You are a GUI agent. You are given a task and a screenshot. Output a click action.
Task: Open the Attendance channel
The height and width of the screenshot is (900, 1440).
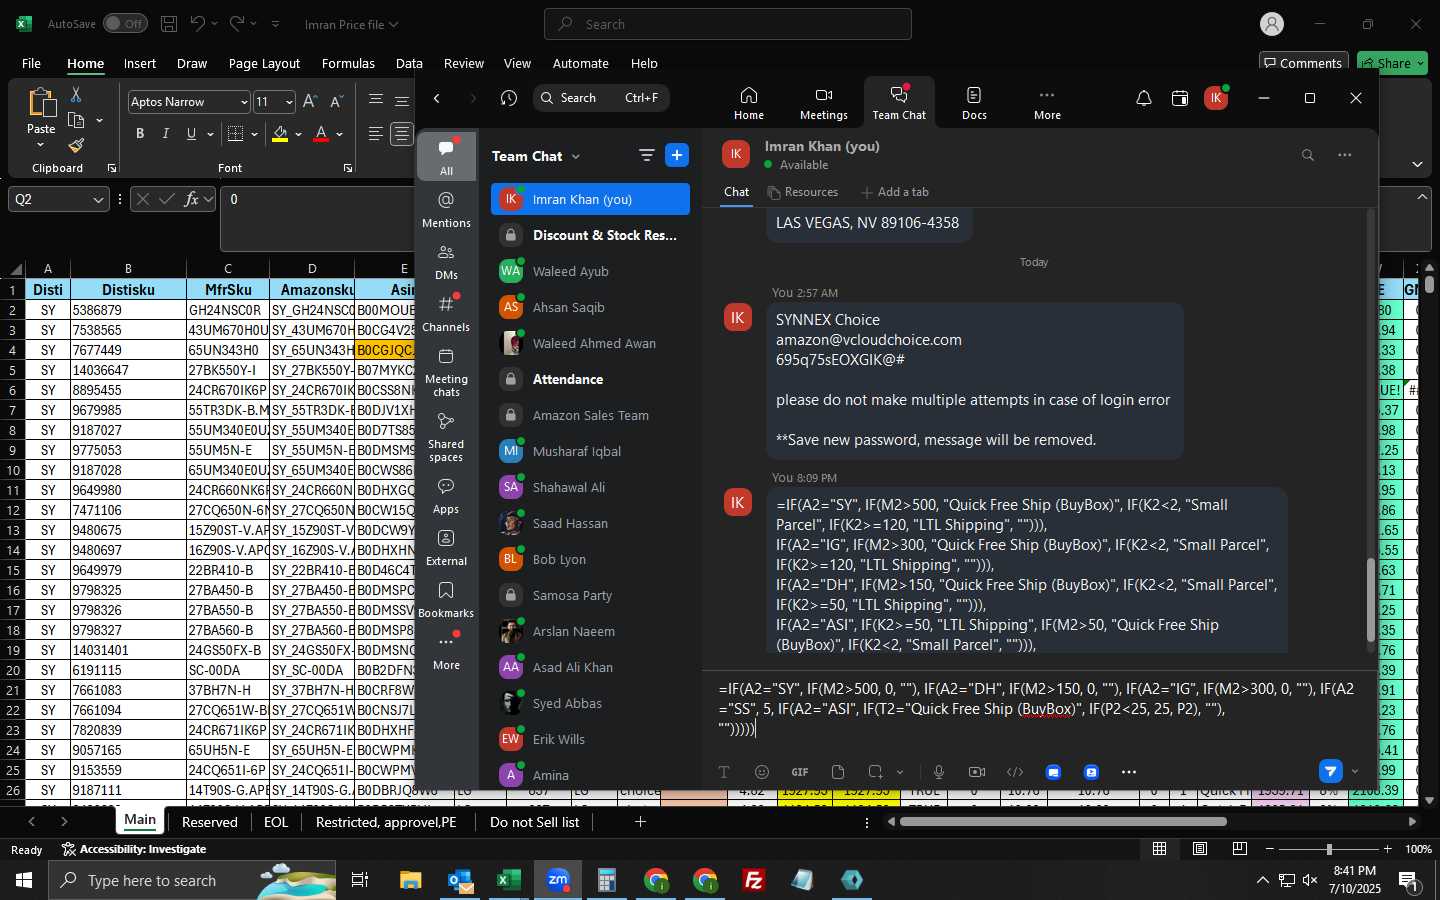(x=590, y=379)
